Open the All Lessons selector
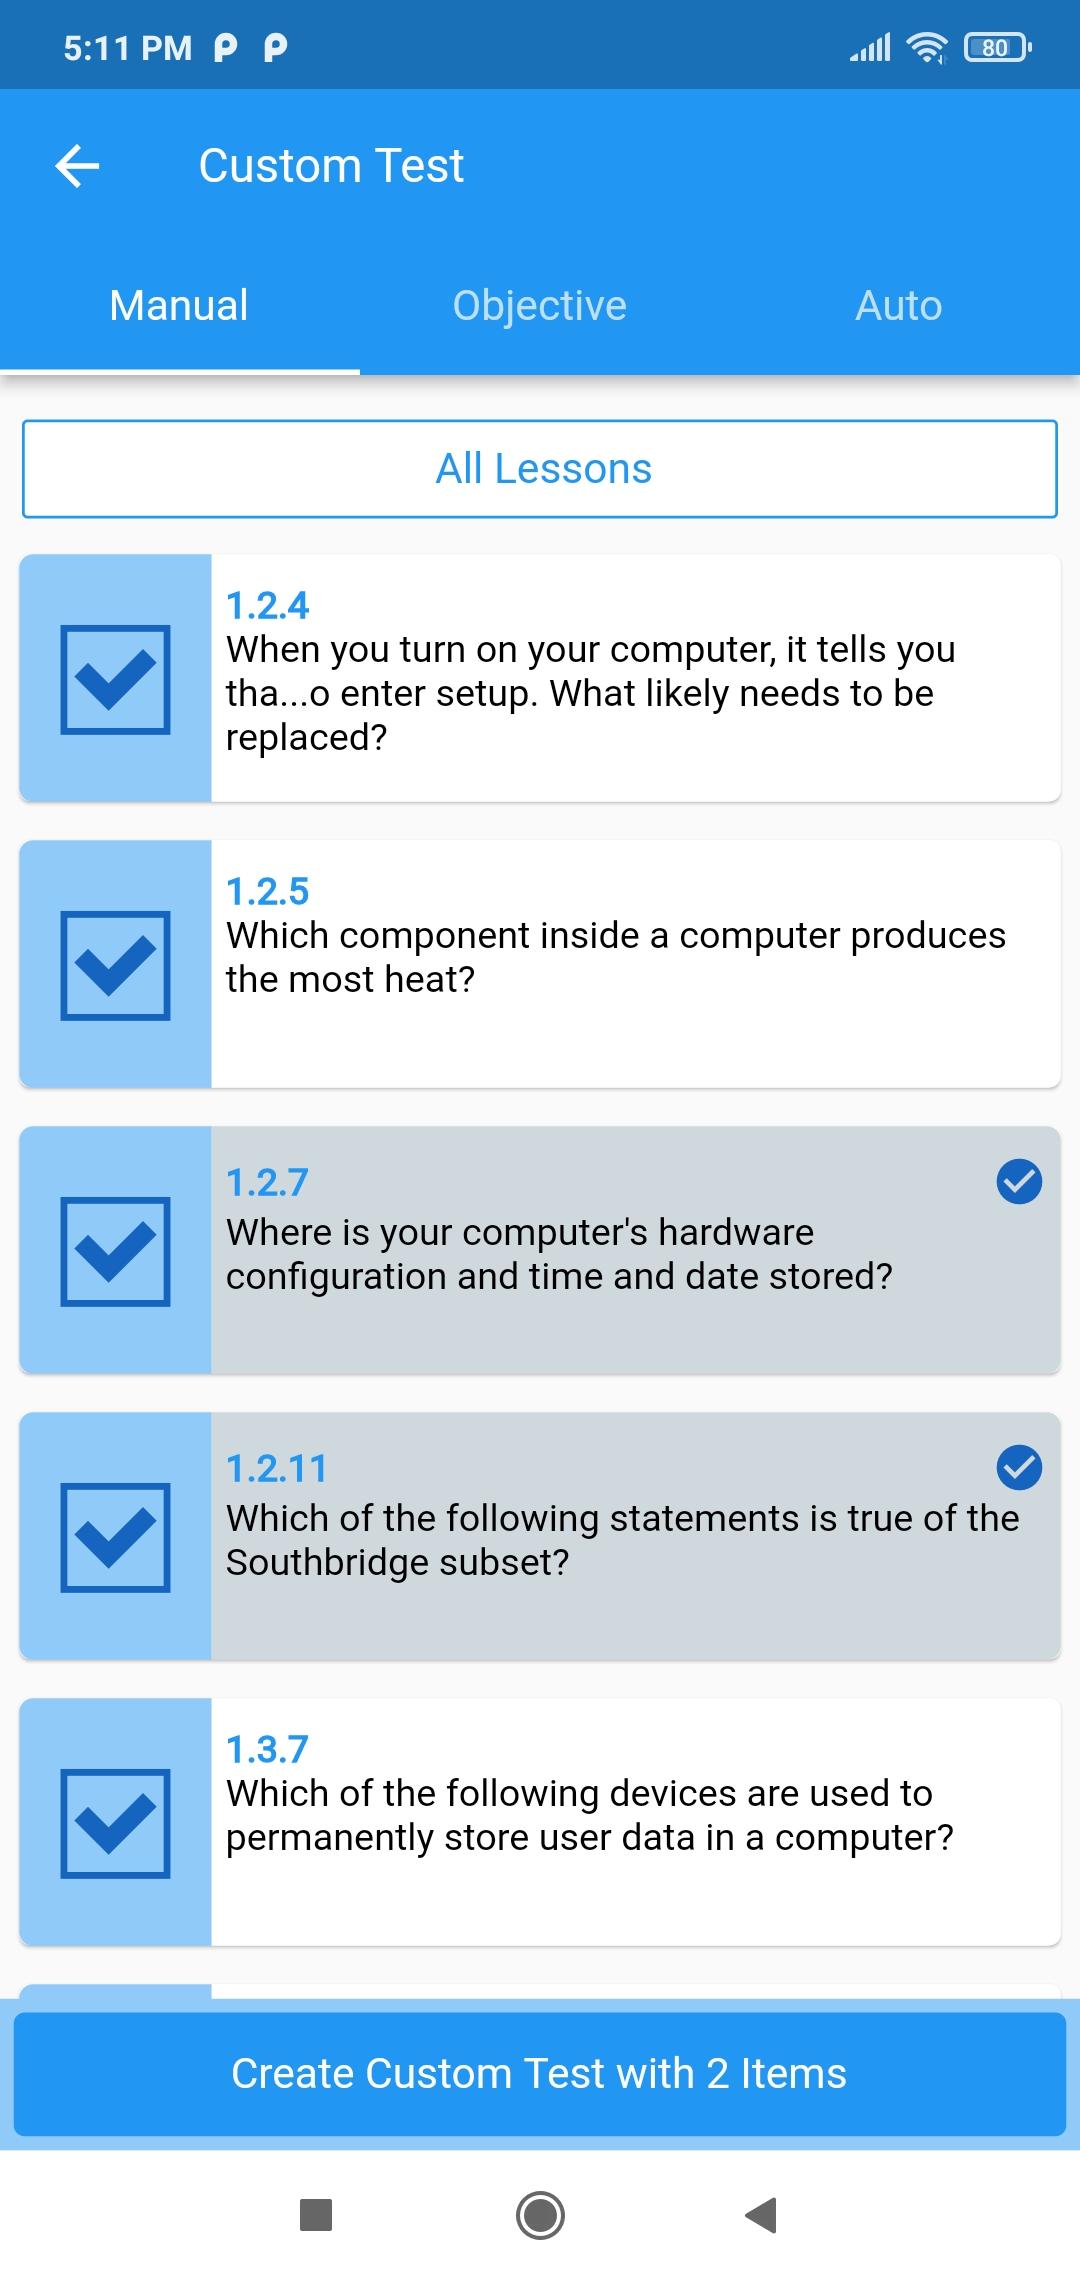 pyautogui.click(x=540, y=469)
